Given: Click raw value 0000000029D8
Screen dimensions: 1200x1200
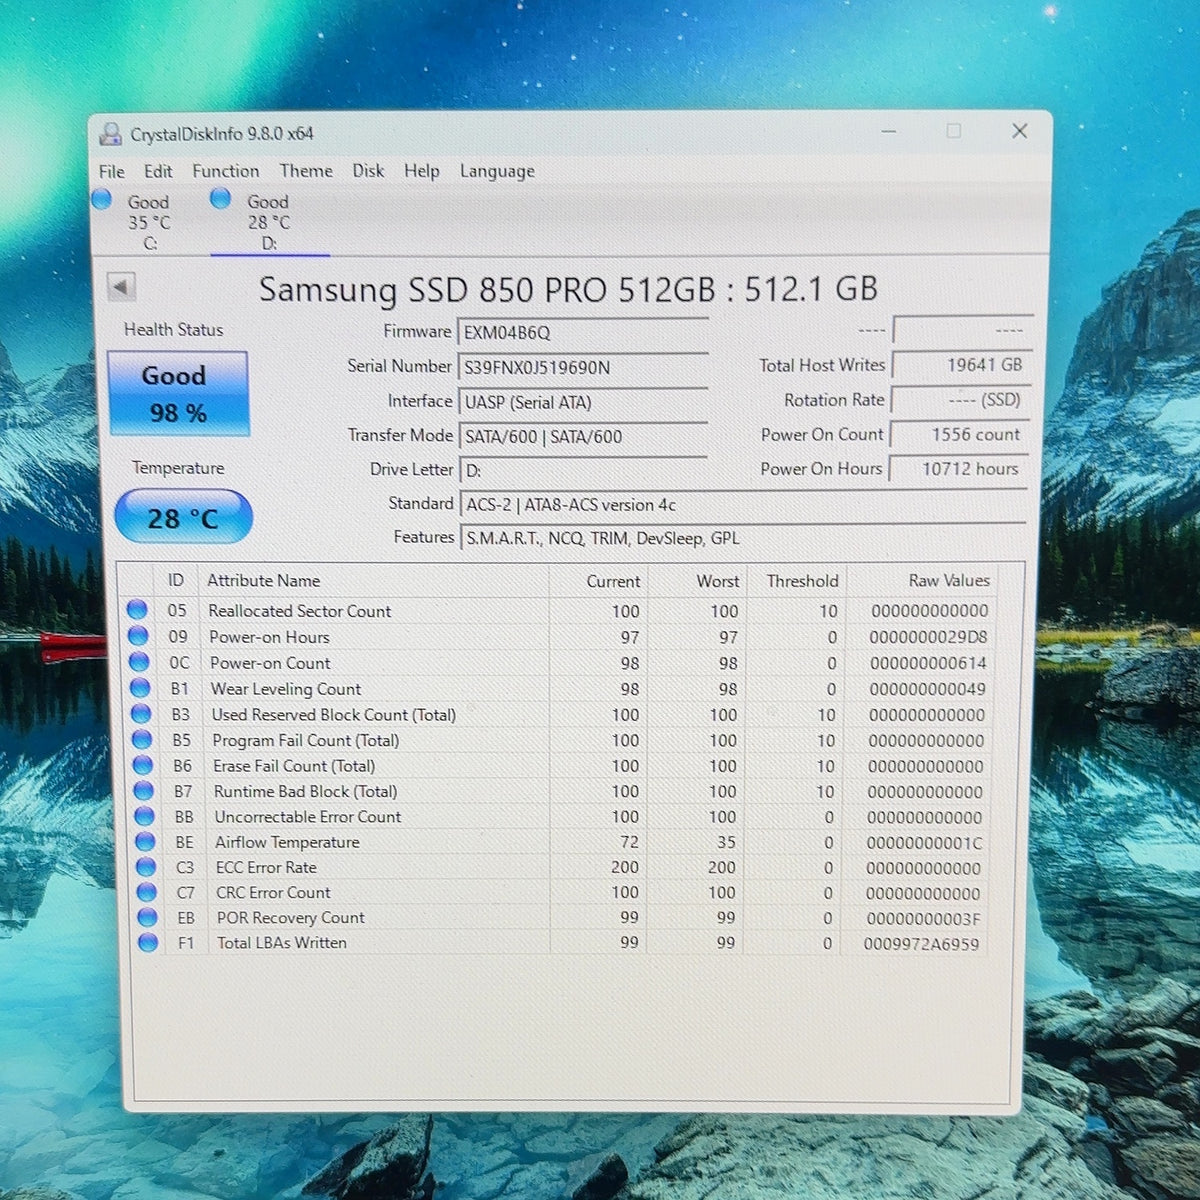Looking at the screenshot, I should click(x=928, y=637).
